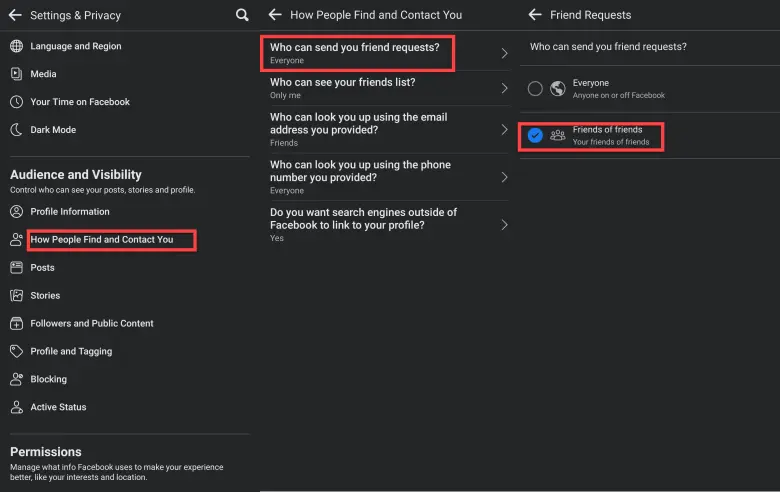Open Stories settings
Image resolution: width=780 pixels, height=492 pixels.
[x=45, y=295]
